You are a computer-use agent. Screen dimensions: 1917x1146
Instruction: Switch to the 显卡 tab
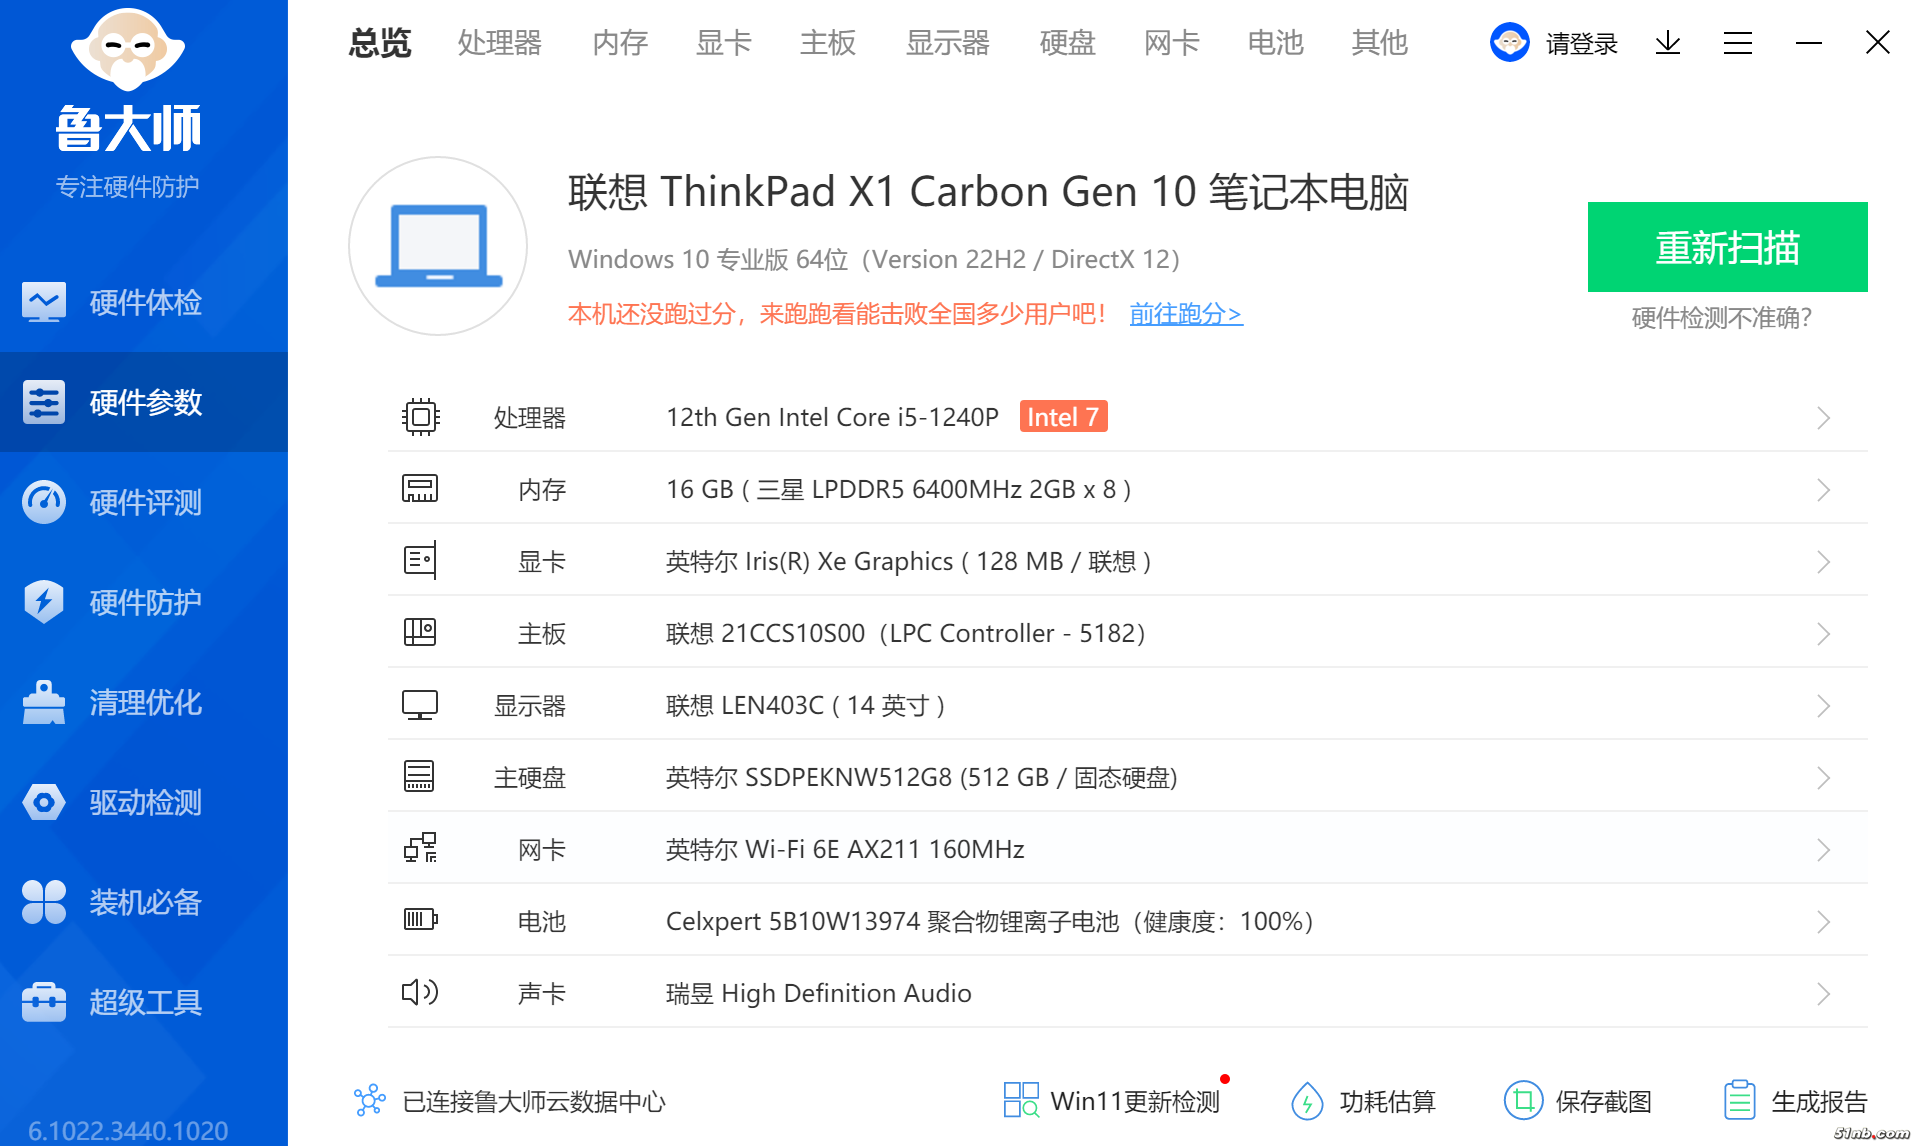point(723,43)
